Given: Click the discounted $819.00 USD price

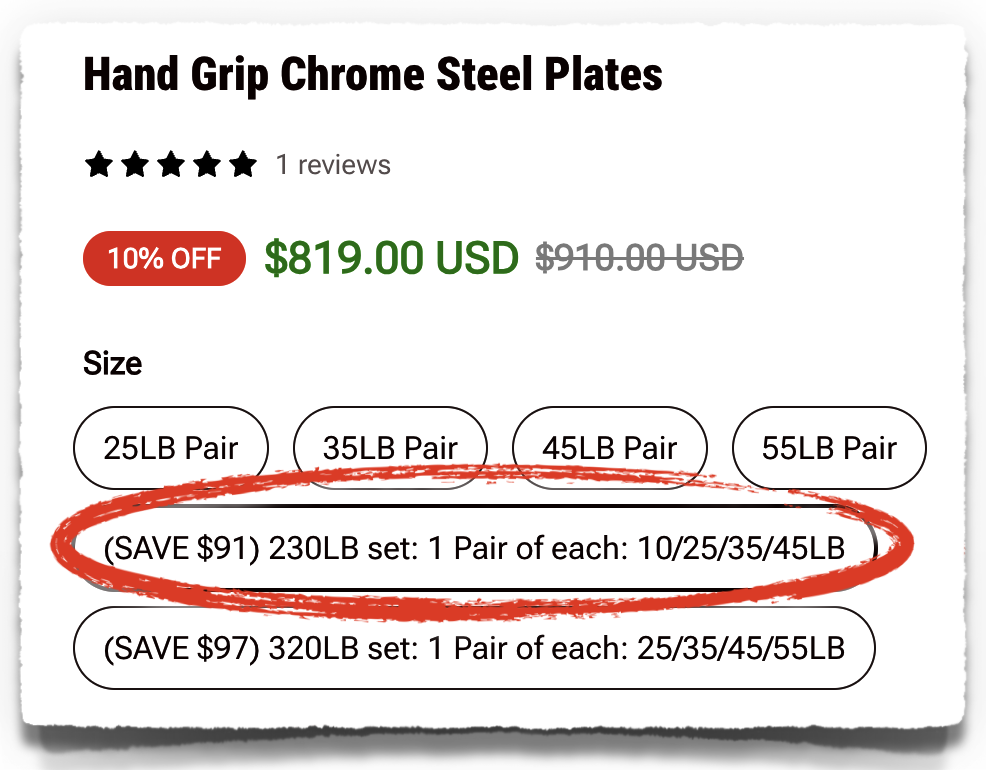Looking at the screenshot, I should [386, 258].
